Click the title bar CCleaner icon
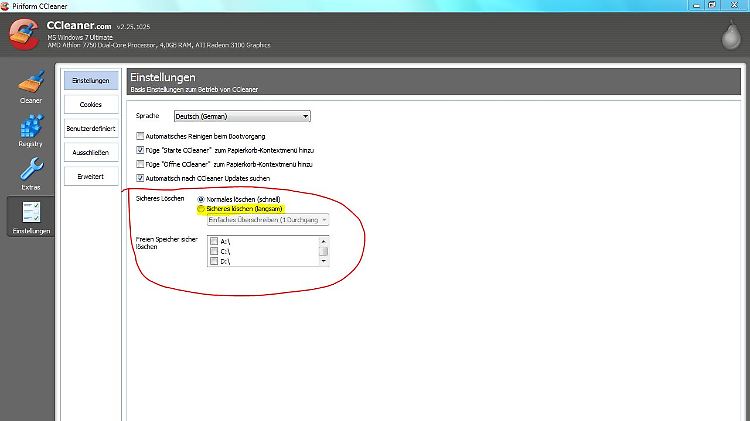This screenshot has height=421, width=750. [5, 6]
